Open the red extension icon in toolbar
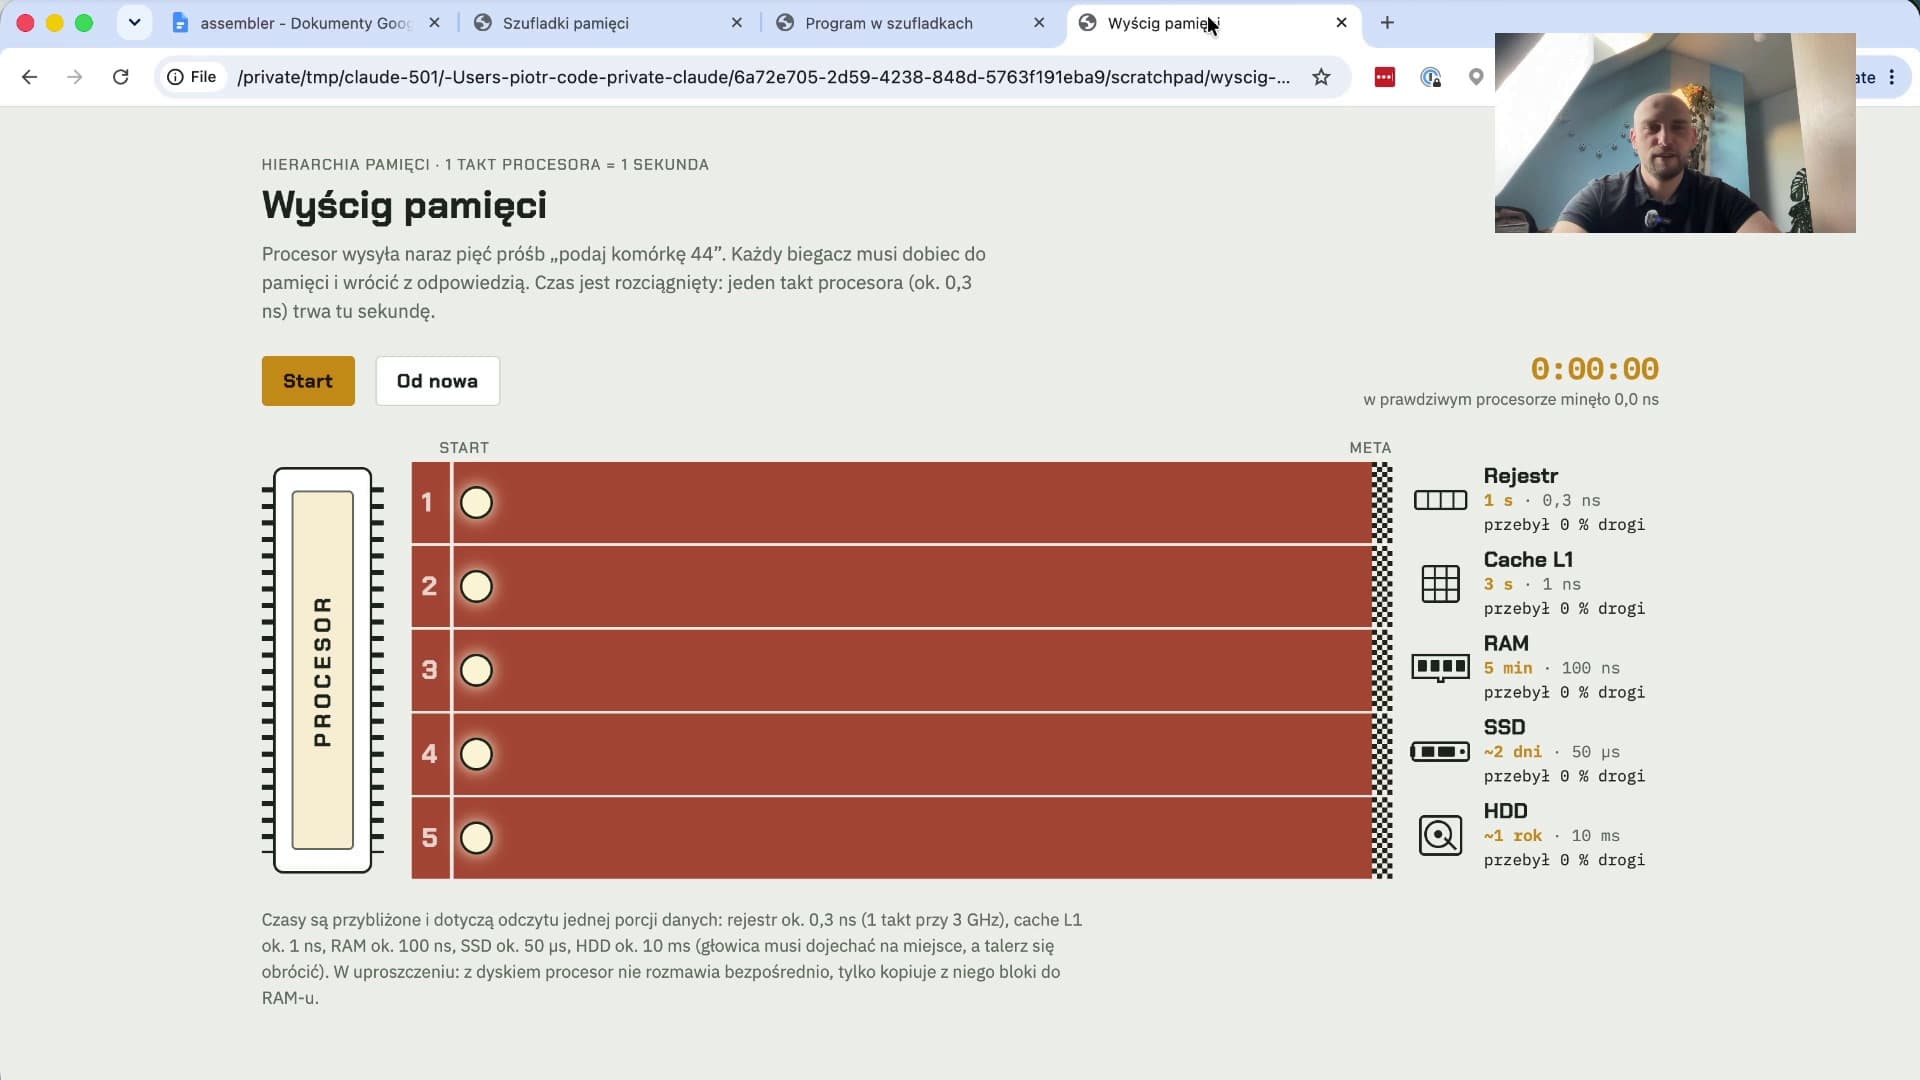Screen dimensions: 1920x1080 [x=1385, y=77]
